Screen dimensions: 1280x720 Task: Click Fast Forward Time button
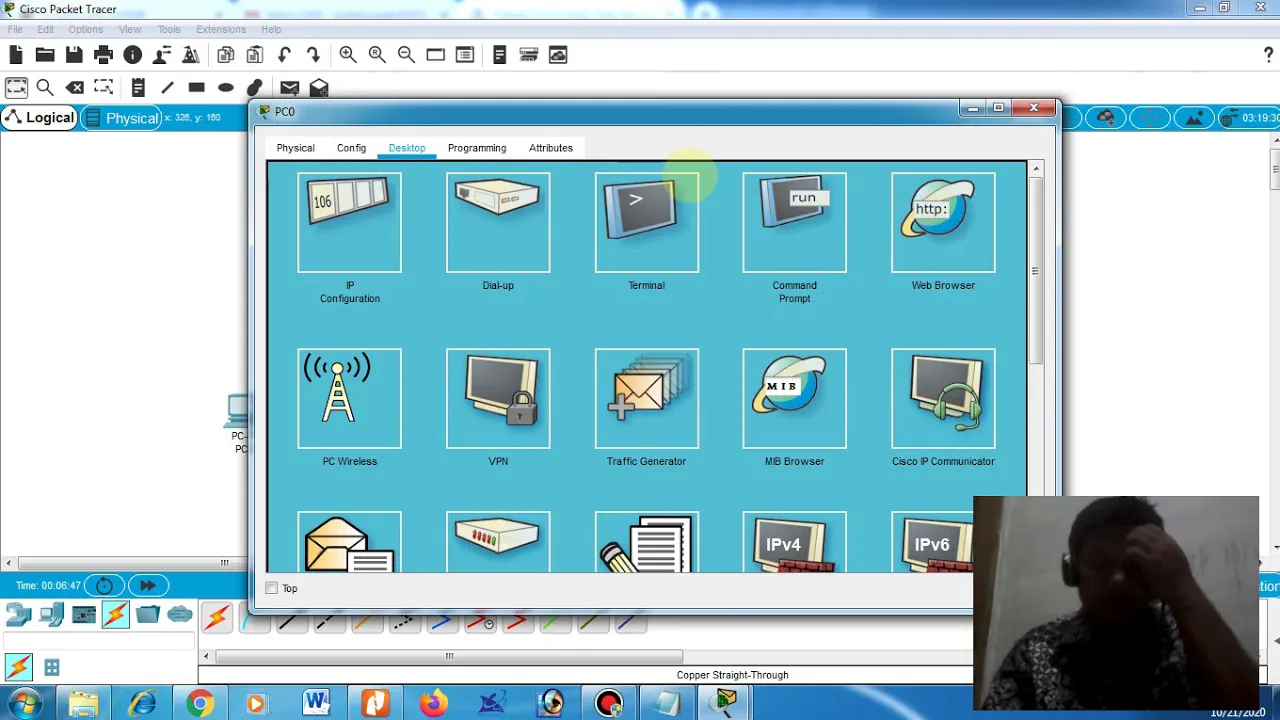tap(147, 585)
